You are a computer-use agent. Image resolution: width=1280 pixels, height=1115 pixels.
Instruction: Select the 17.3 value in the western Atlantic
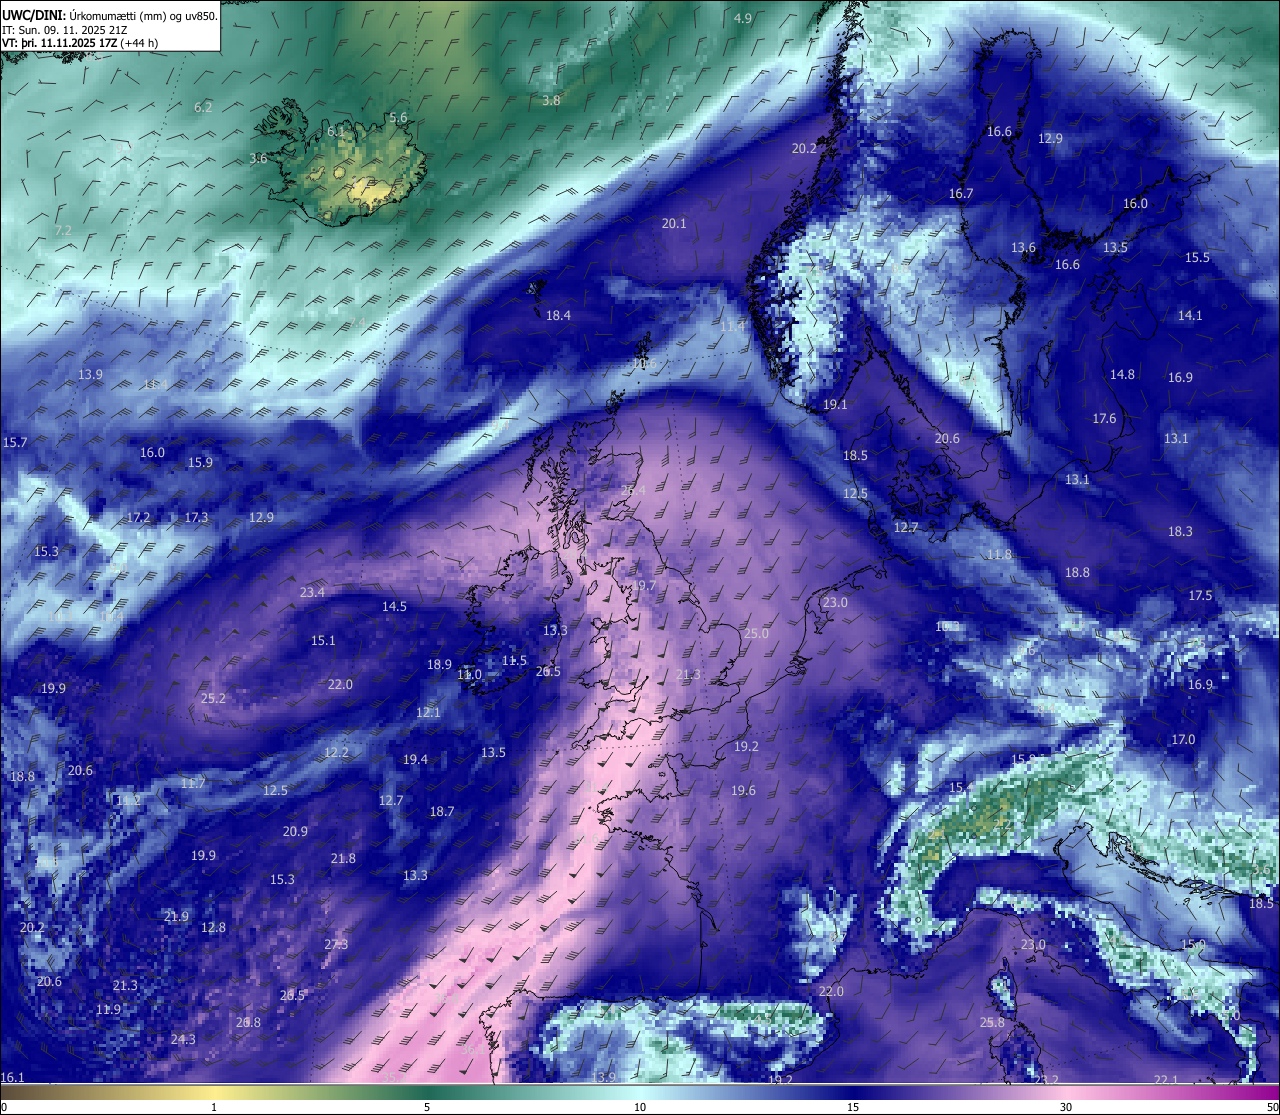click(x=196, y=518)
